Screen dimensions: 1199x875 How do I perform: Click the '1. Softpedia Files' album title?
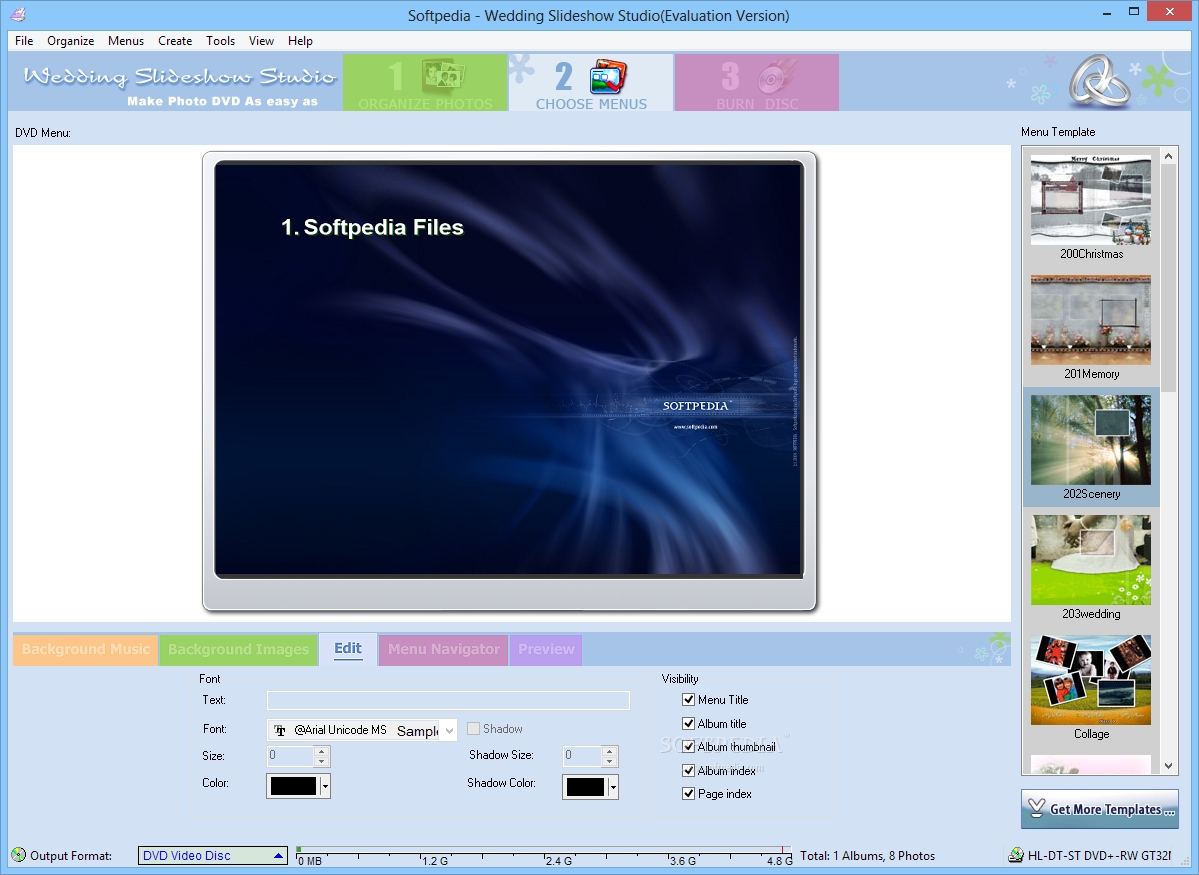pos(372,227)
